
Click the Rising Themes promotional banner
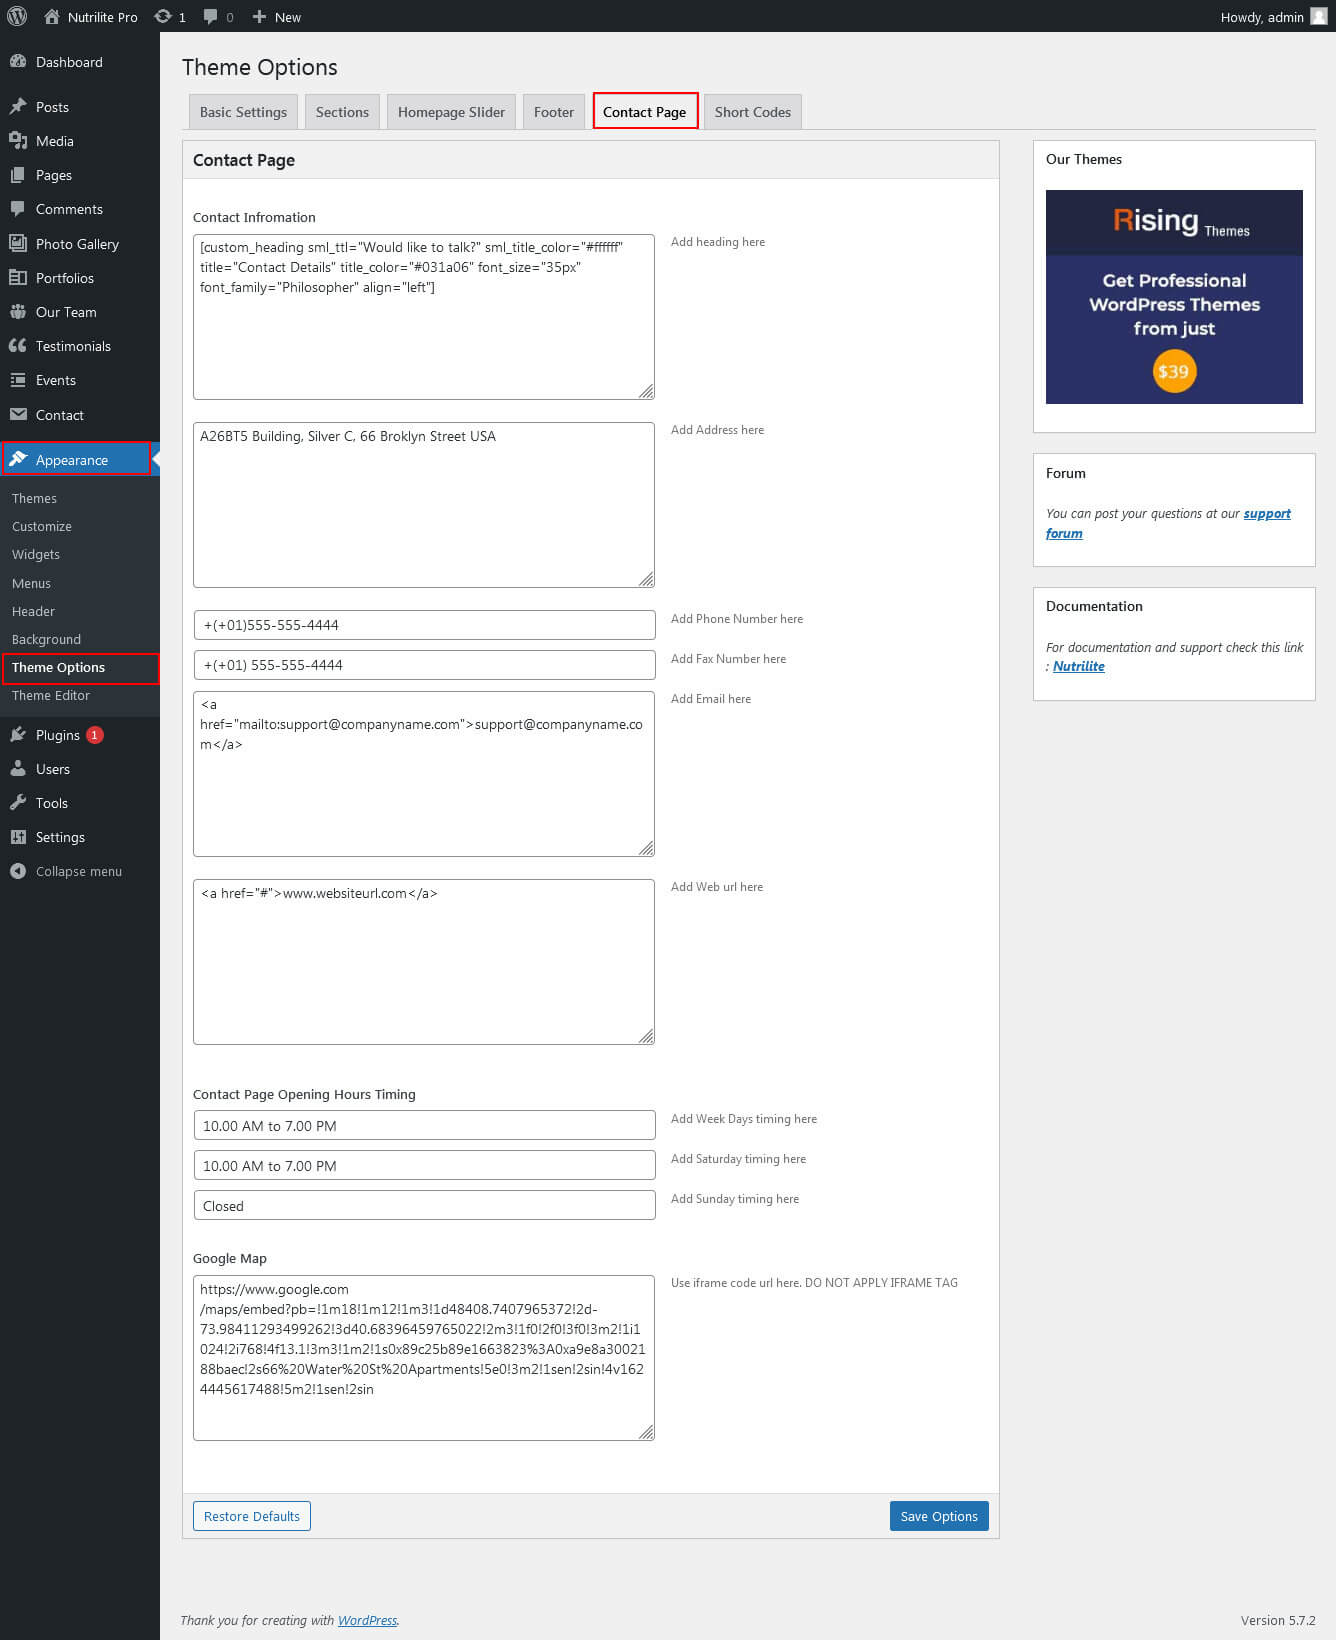1174,297
